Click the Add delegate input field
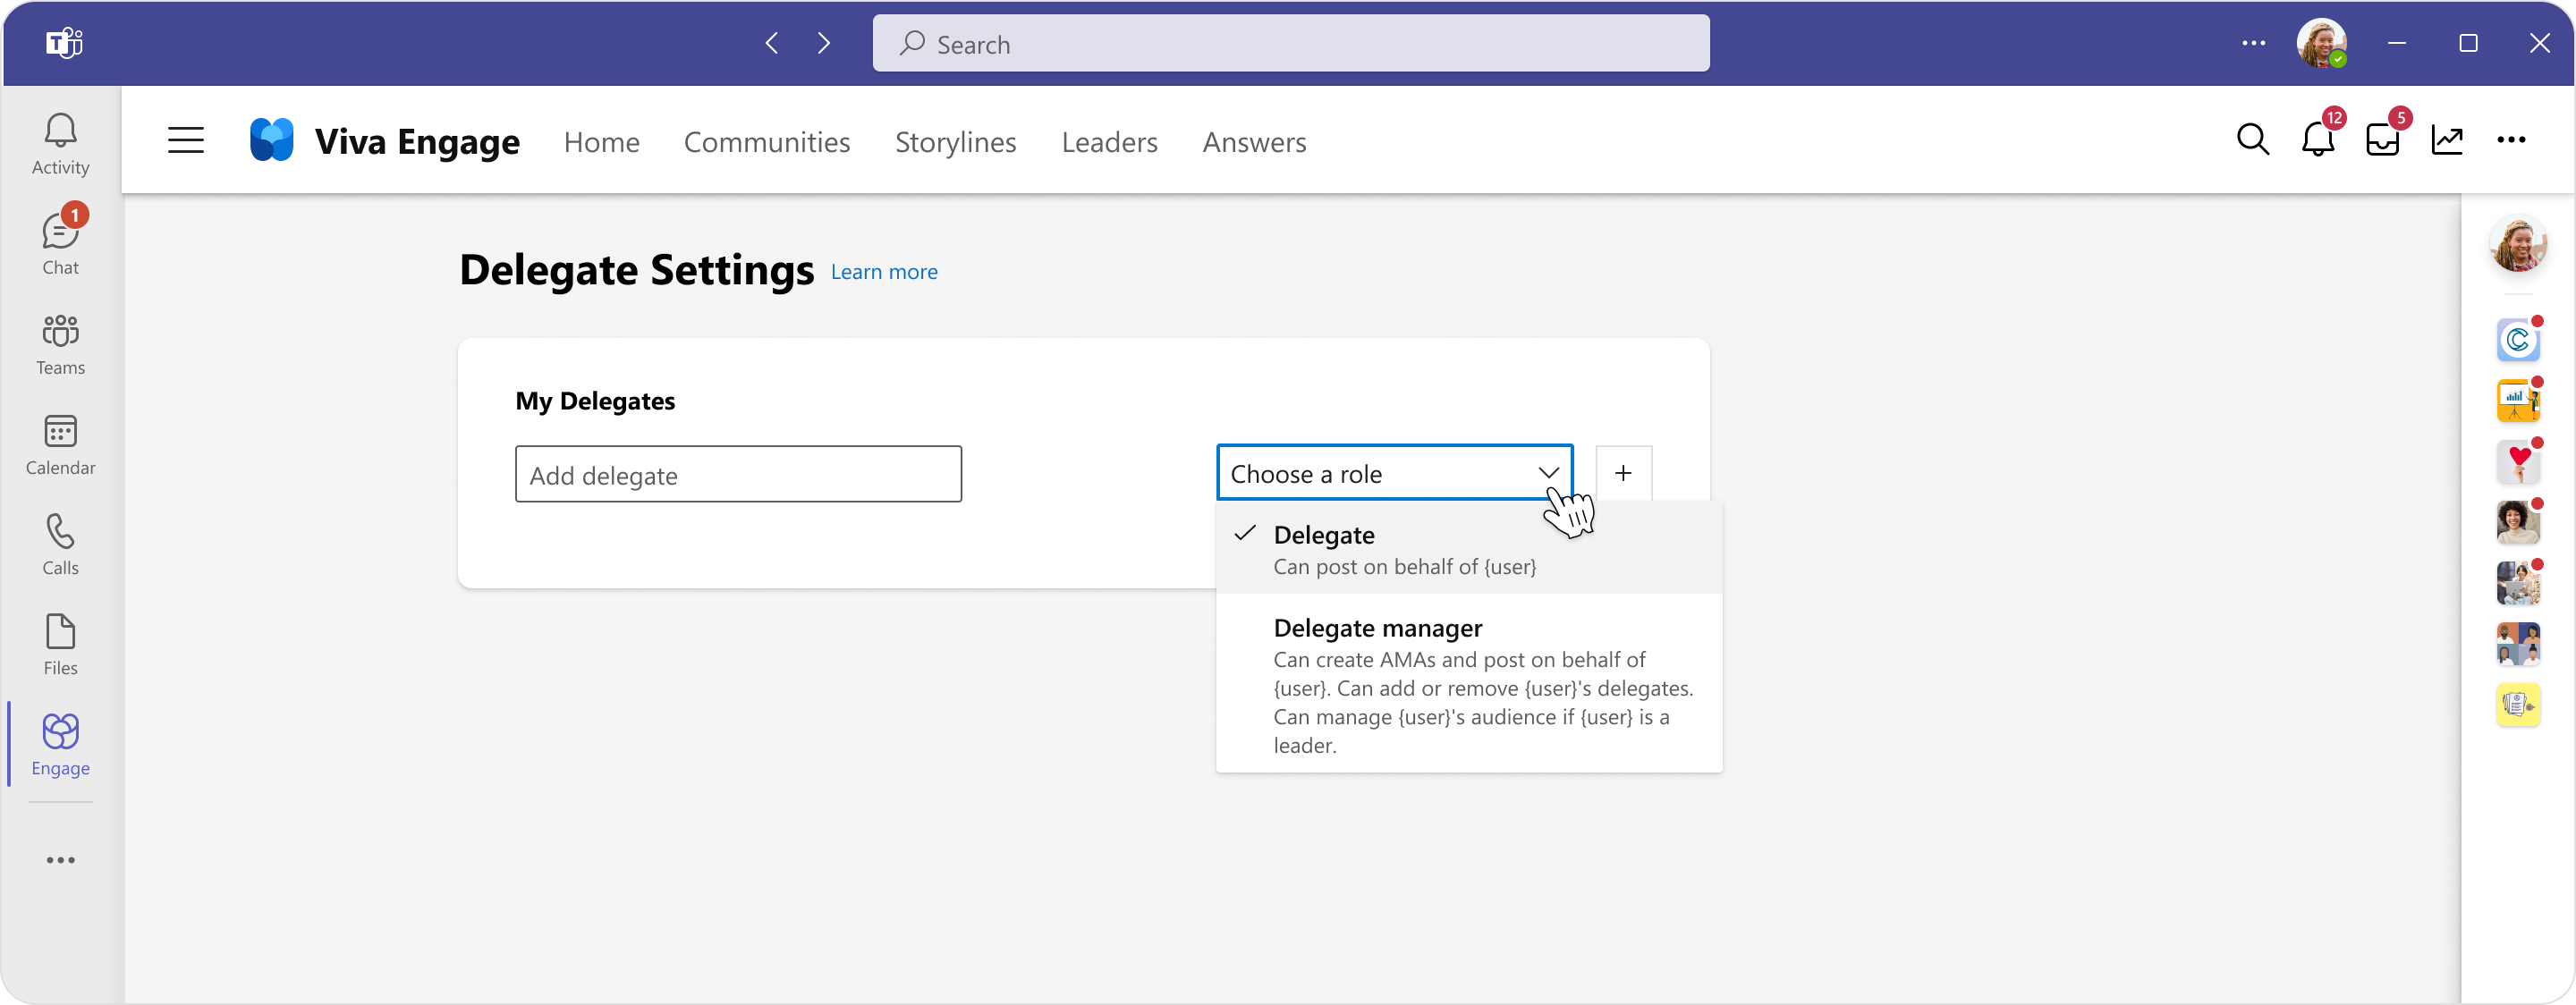The width and height of the screenshot is (2576, 1005). tap(736, 473)
